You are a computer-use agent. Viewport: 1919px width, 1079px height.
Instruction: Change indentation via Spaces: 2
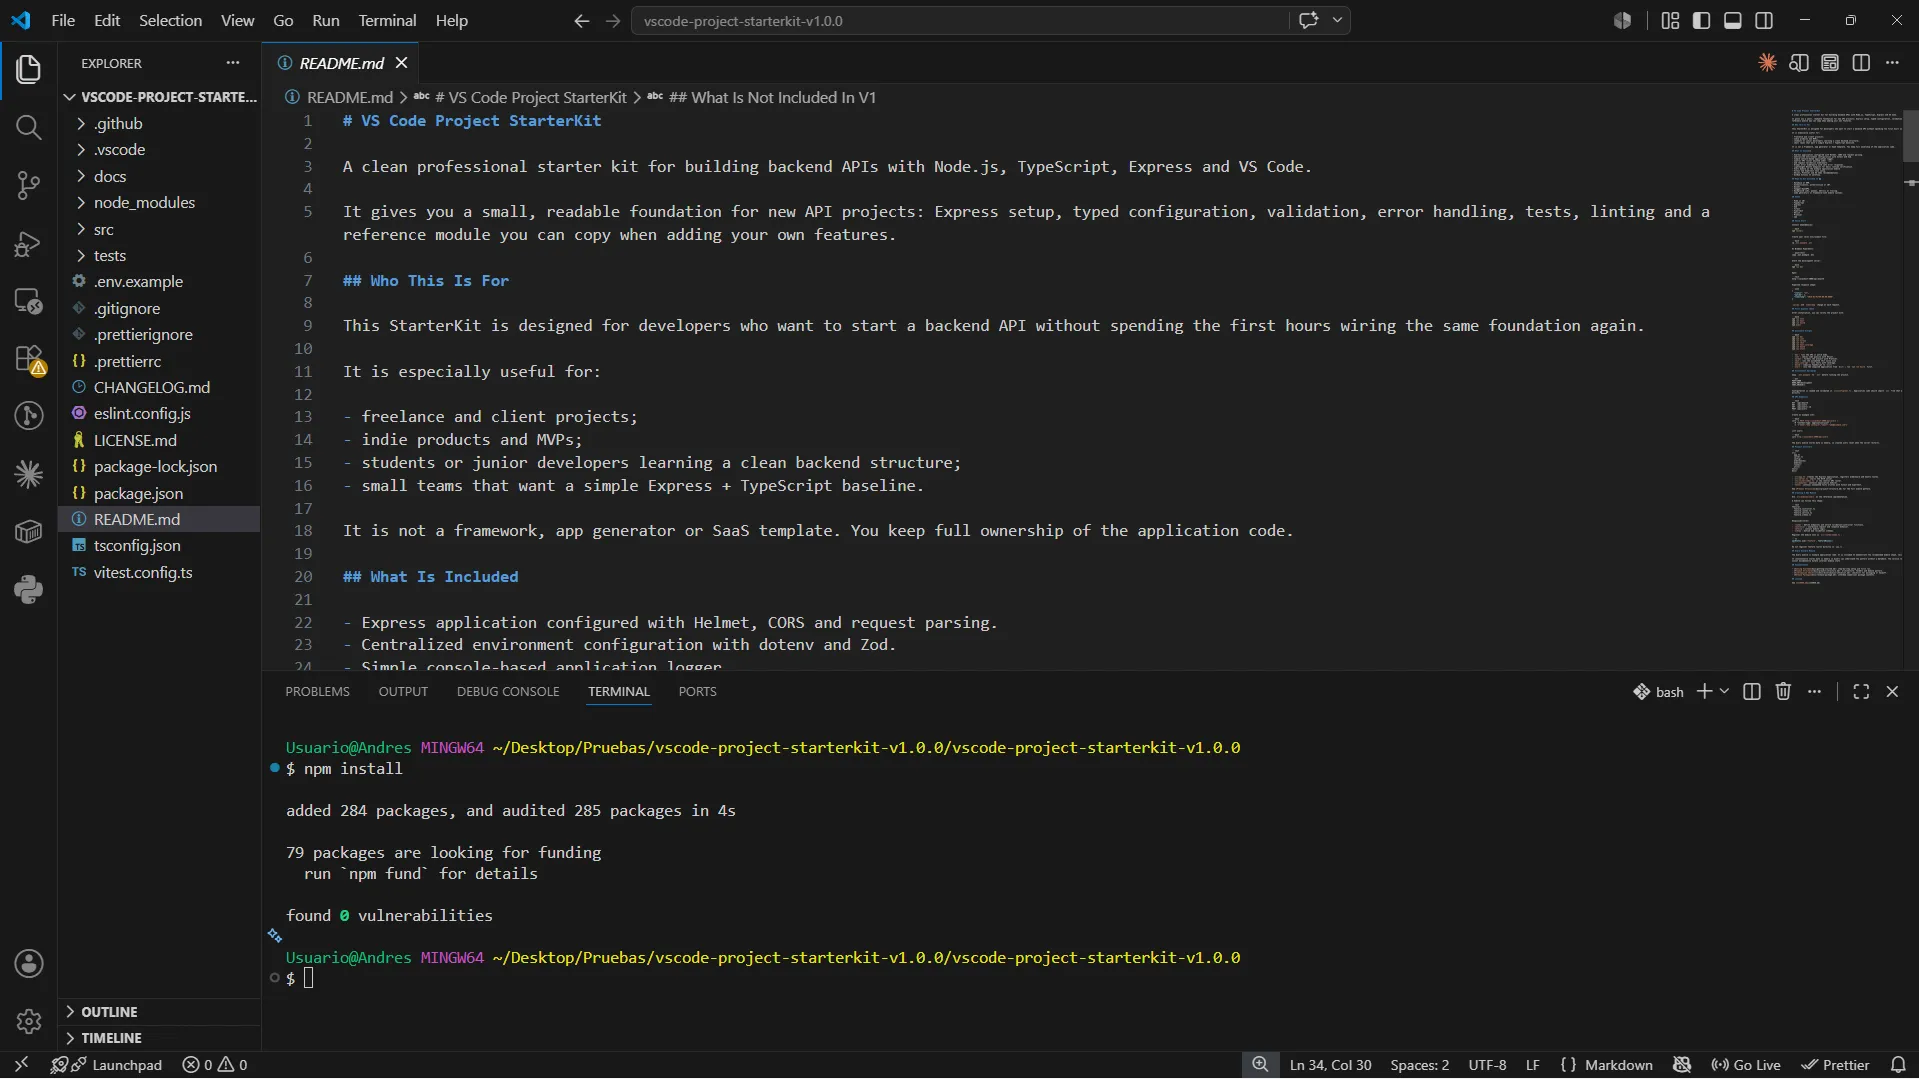pyautogui.click(x=1419, y=1065)
